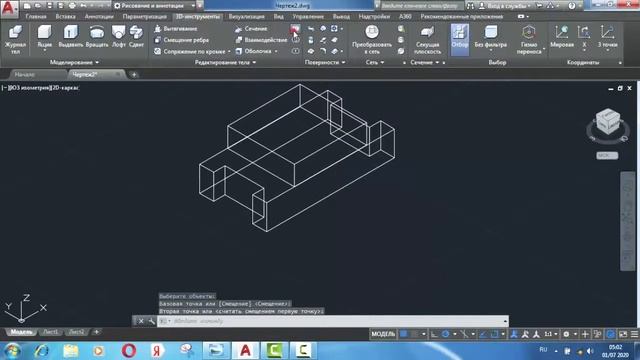Click Преобразовать в сеть (Convert to Mesh)
Viewport: 640px width, 360px height.
click(372, 40)
